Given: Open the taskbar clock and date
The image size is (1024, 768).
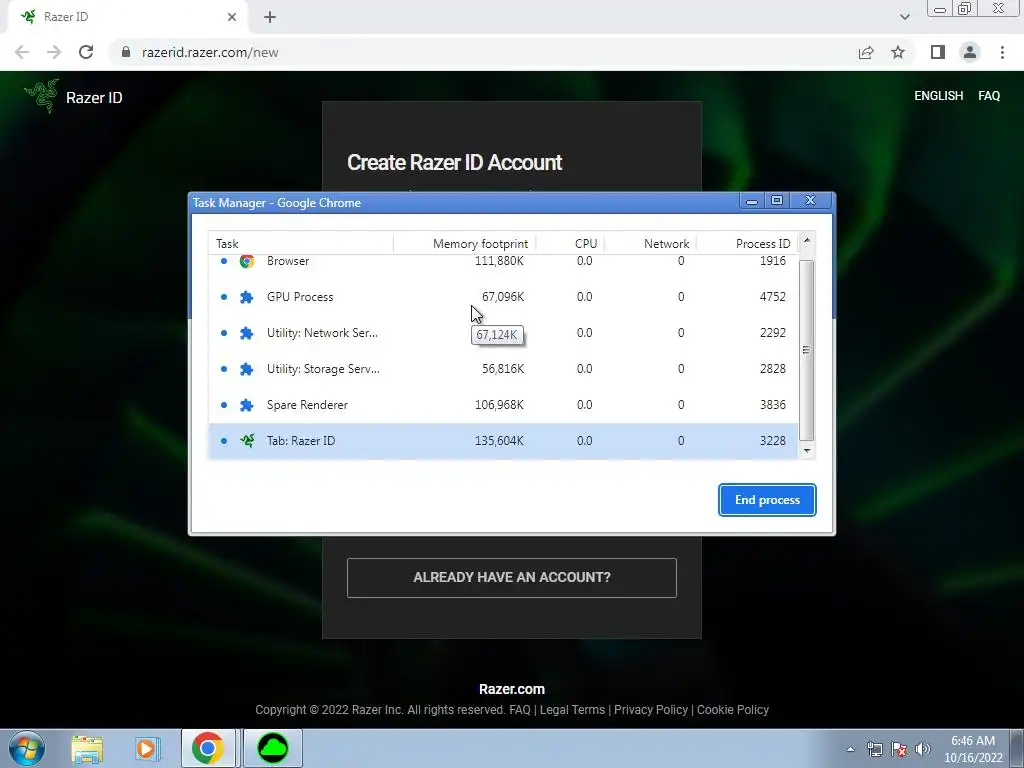Looking at the screenshot, I should tap(973, 749).
